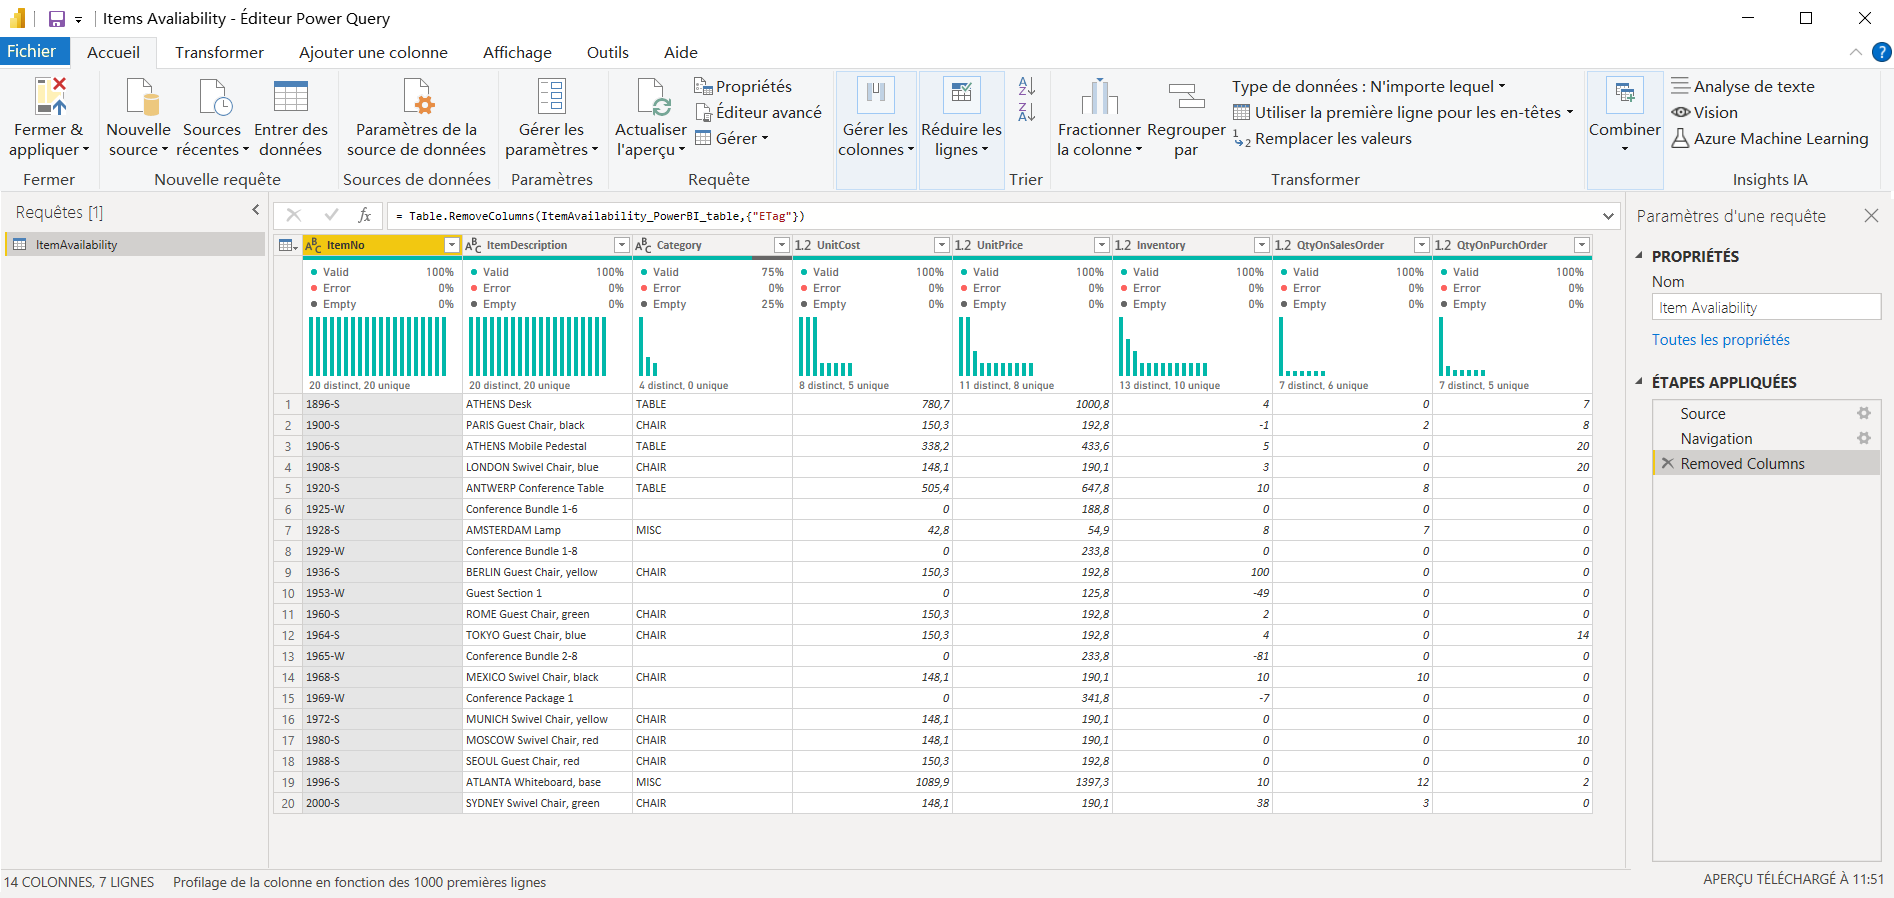1894x898 pixels.
Task: Click the Regrouper par icon
Action: (1186, 97)
